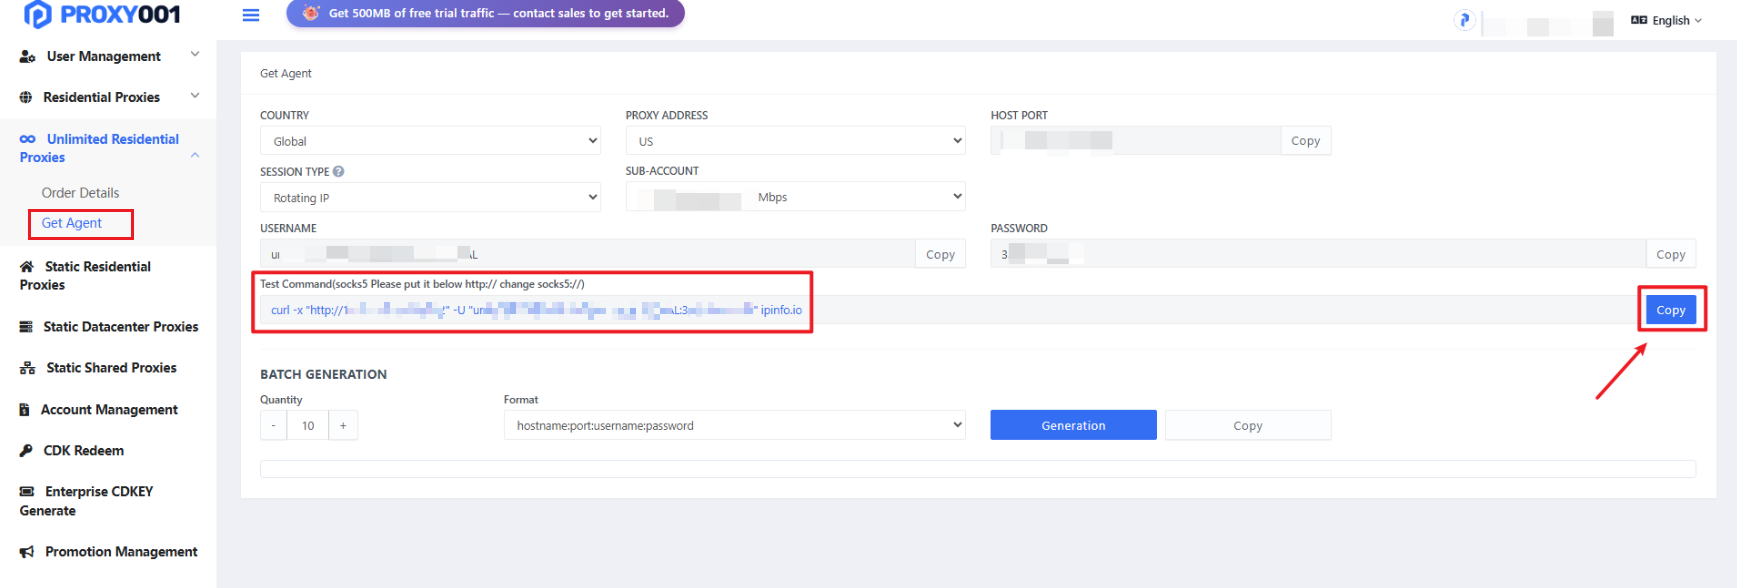Decrease quantity with minus button

[x=273, y=426]
